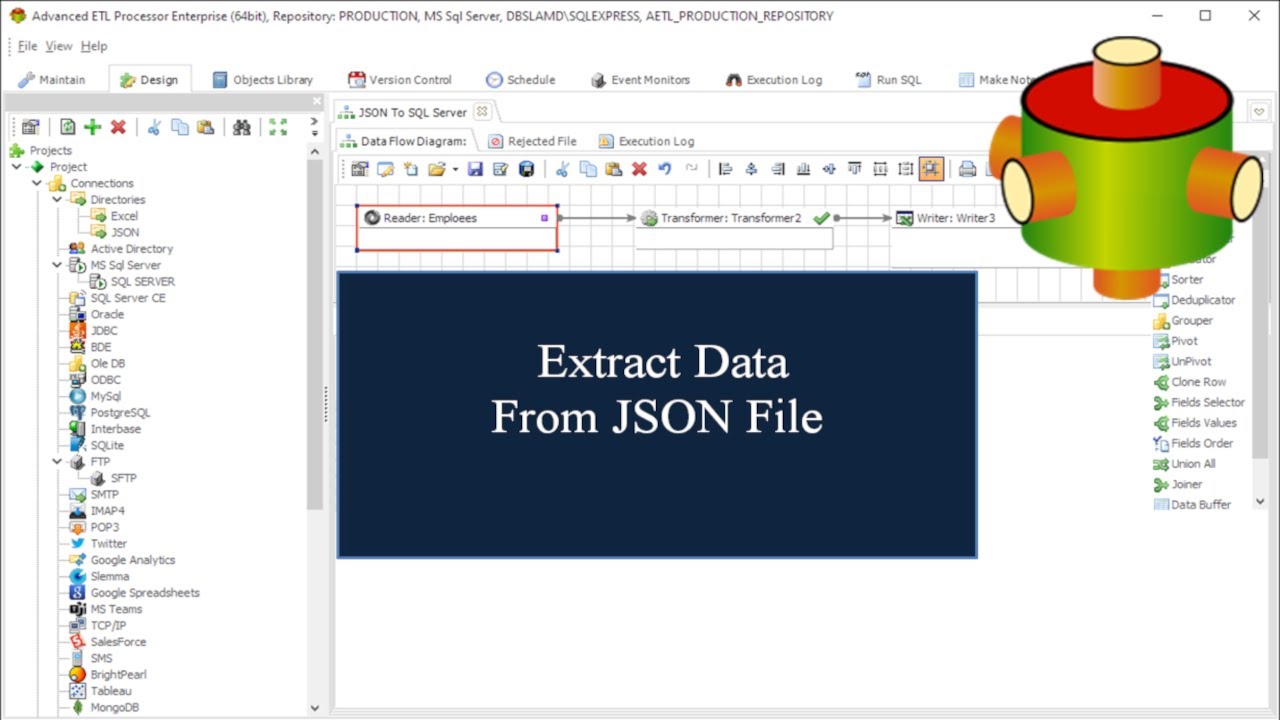
Task: Switch to the Maintain tab
Action: click(51, 80)
